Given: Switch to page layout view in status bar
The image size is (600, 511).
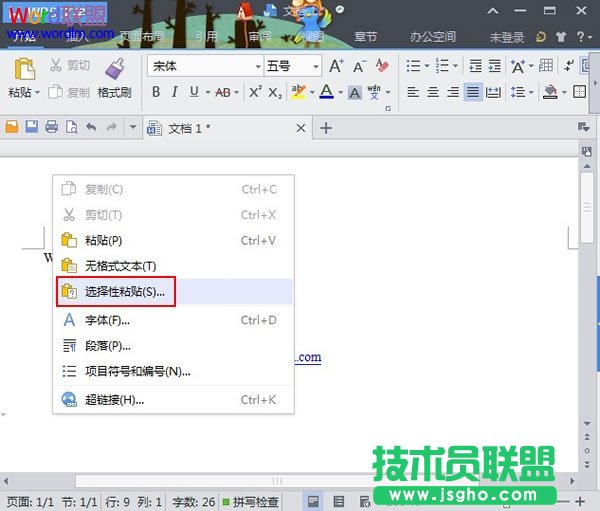Looking at the screenshot, I should pos(313,501).
